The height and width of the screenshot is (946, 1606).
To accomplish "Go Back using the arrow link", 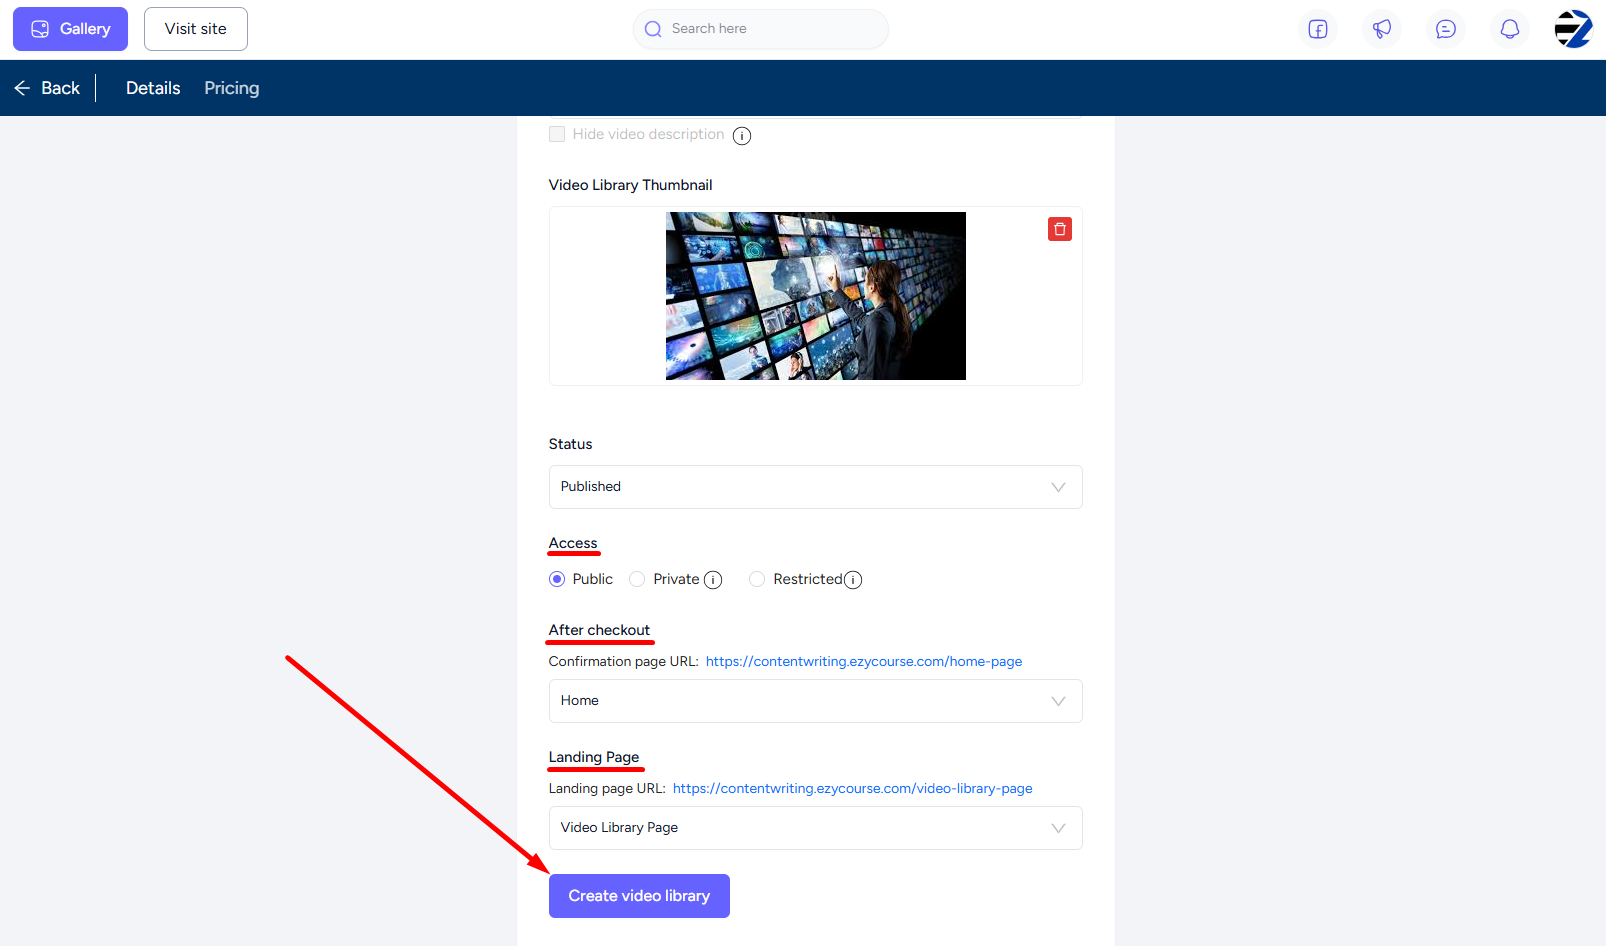I will 47,88.
